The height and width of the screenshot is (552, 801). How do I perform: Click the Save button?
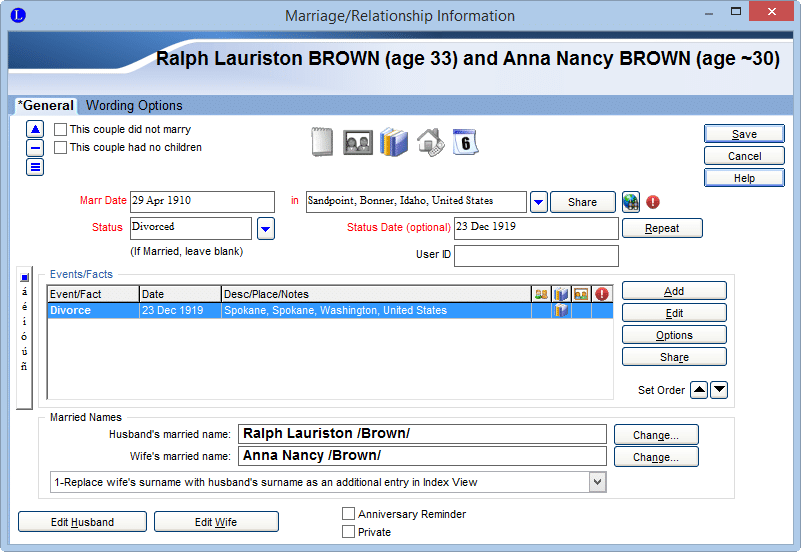744,134
